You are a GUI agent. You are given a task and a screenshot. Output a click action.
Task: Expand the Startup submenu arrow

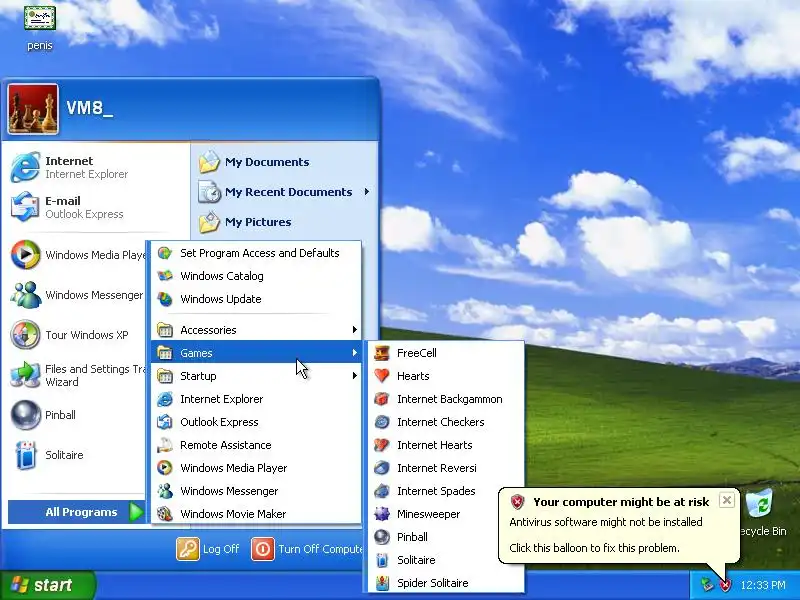(x=354, y=376)
